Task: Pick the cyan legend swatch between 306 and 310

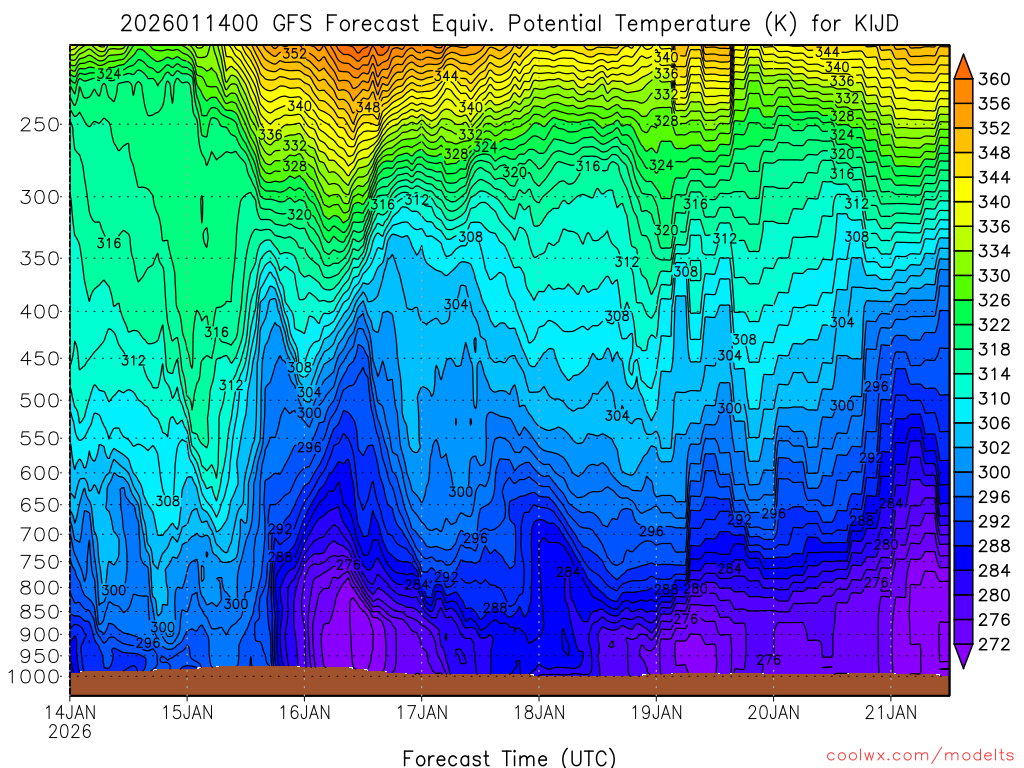Action: pos(963,411)
